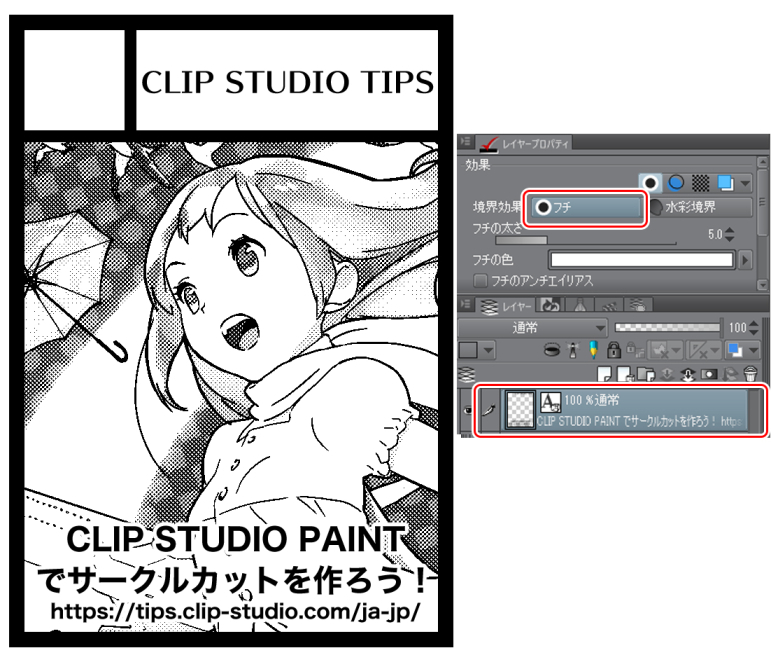Screen dimensions: 771x662
Task: Create new raster layer icon
Action: pyautogui.click(x=605, y=374)
